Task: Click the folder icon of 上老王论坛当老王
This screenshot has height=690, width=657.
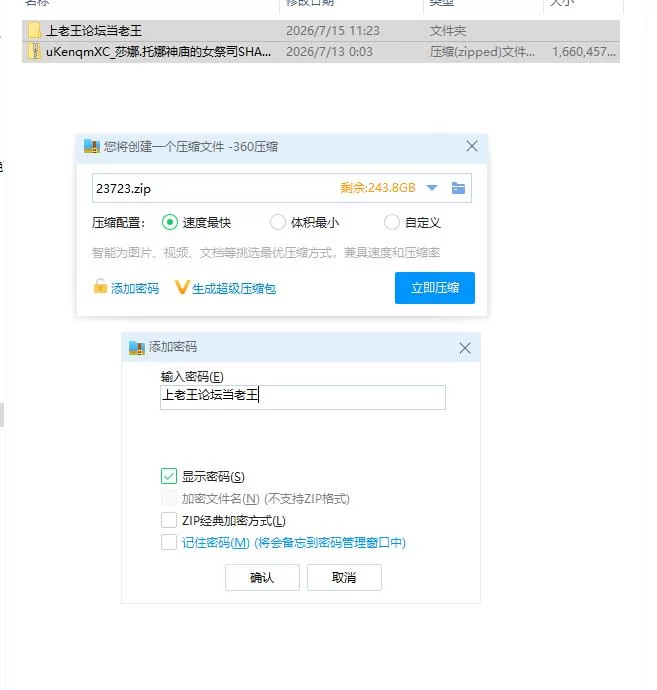Action: coord(34,30)
